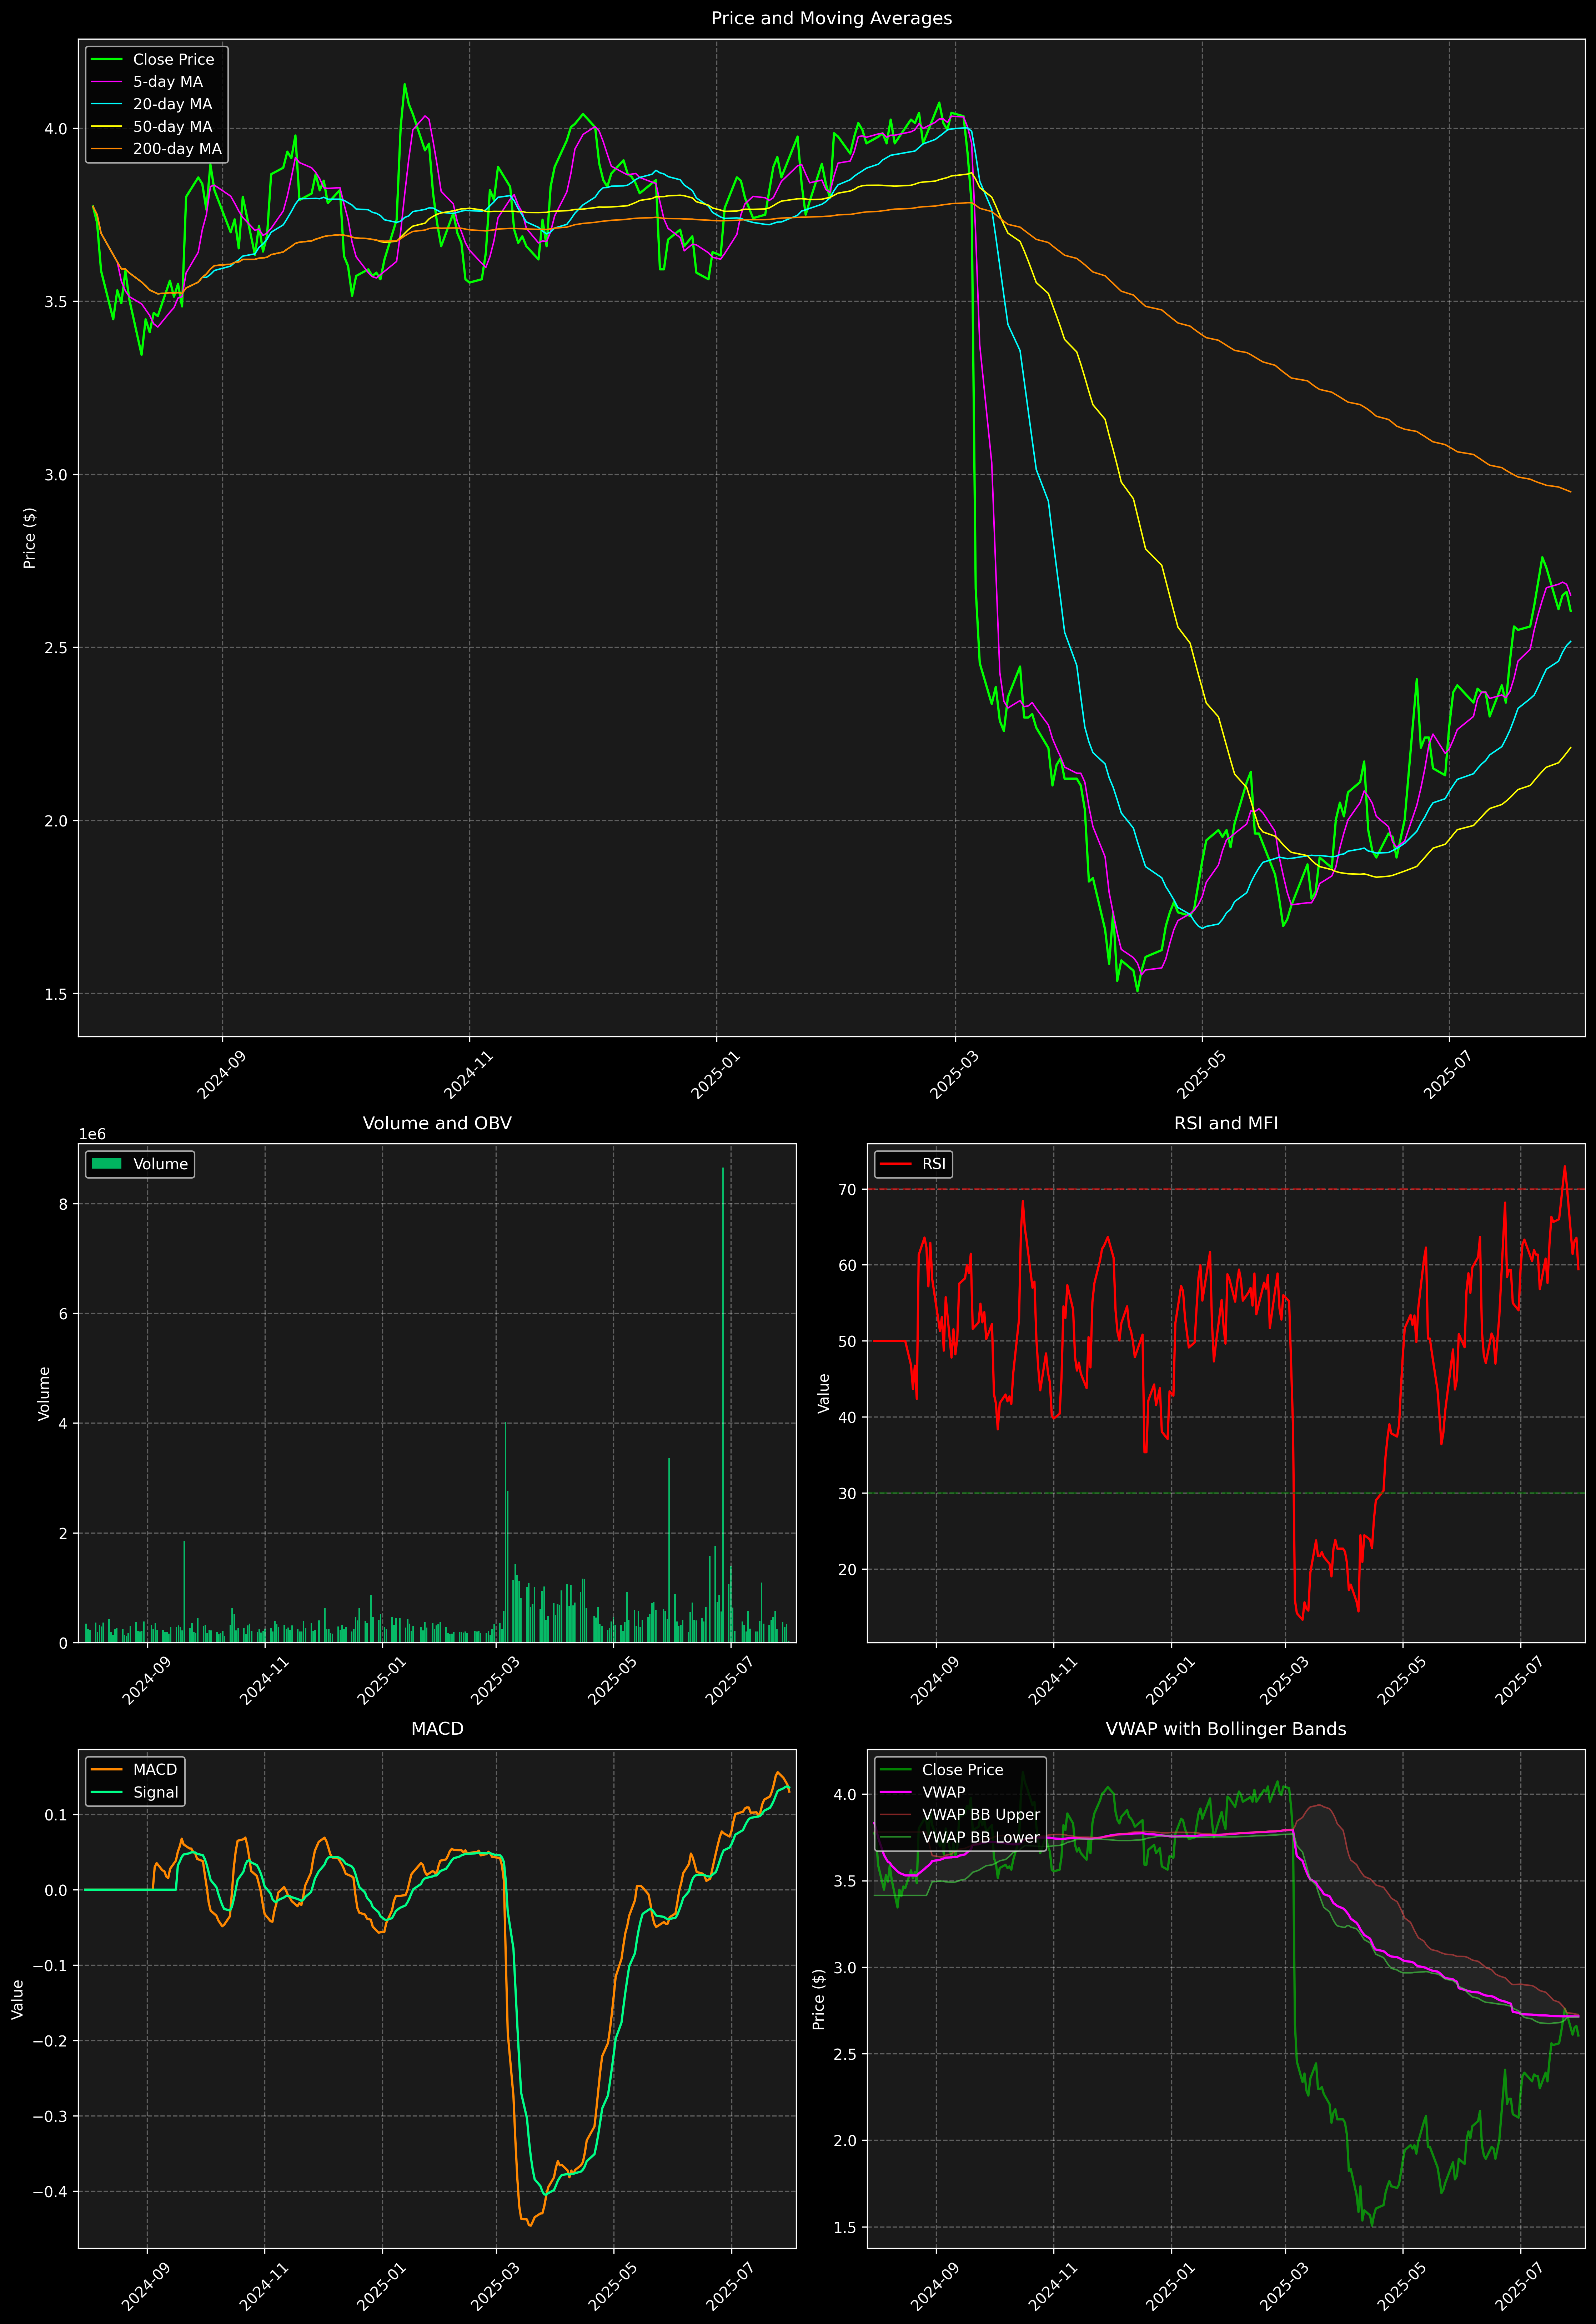
Task: Click the 'Price ($)' axis label of VWAP chart
Action: (x=819, y=1999)
